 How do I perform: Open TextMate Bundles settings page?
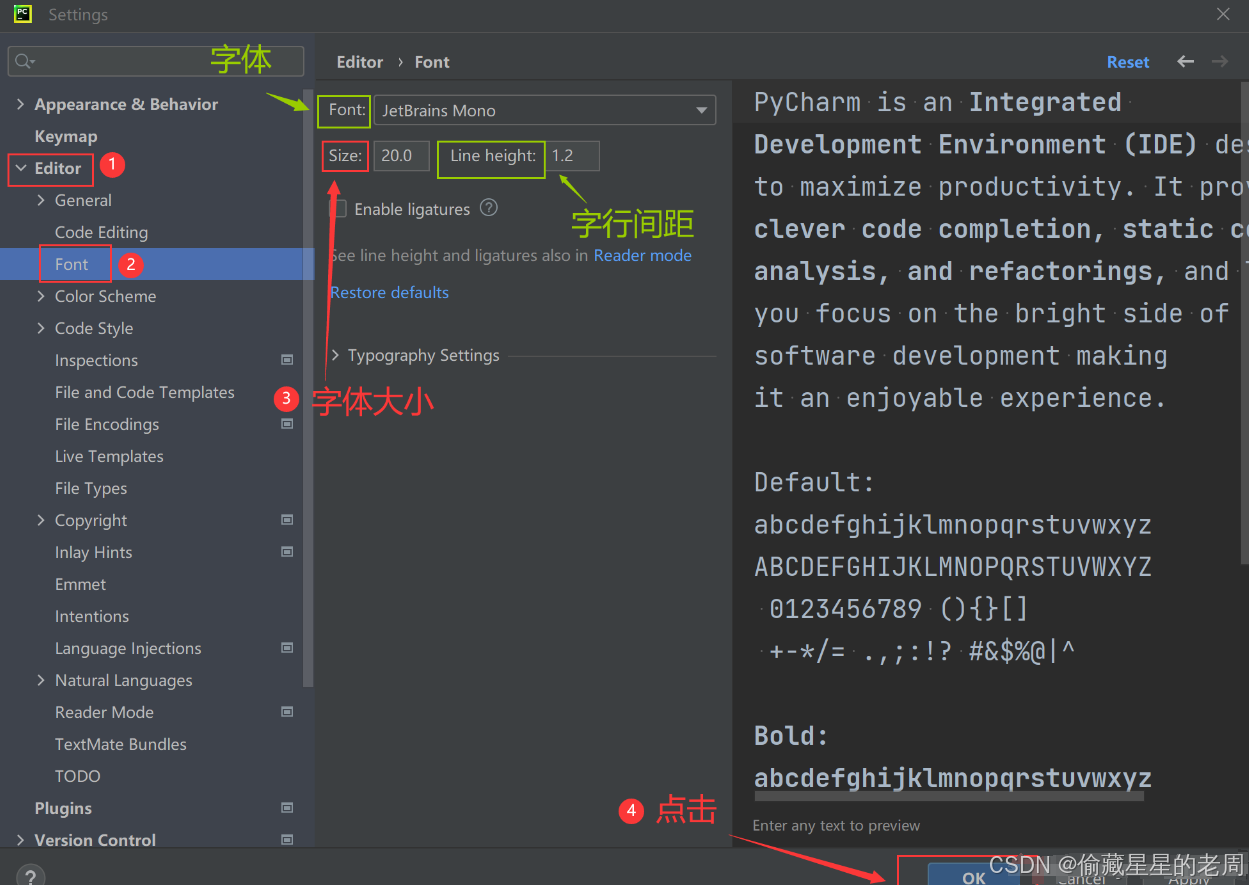[x=121, y=744]
